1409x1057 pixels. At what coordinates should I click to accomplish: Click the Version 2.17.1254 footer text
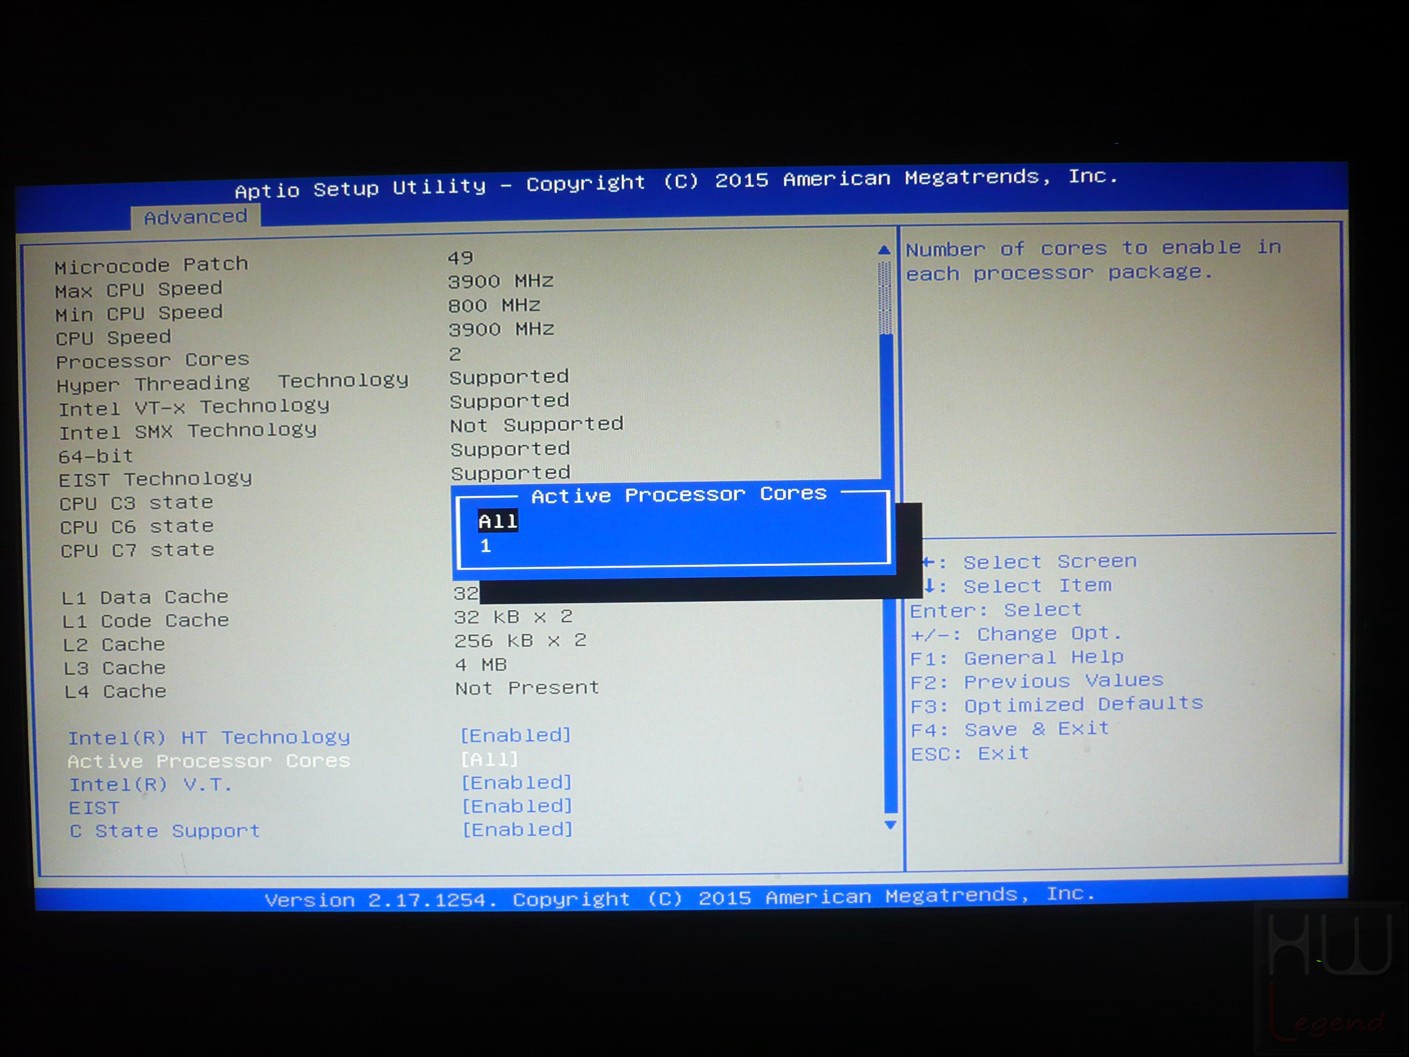pyautogui.click(x=680, y=897)
